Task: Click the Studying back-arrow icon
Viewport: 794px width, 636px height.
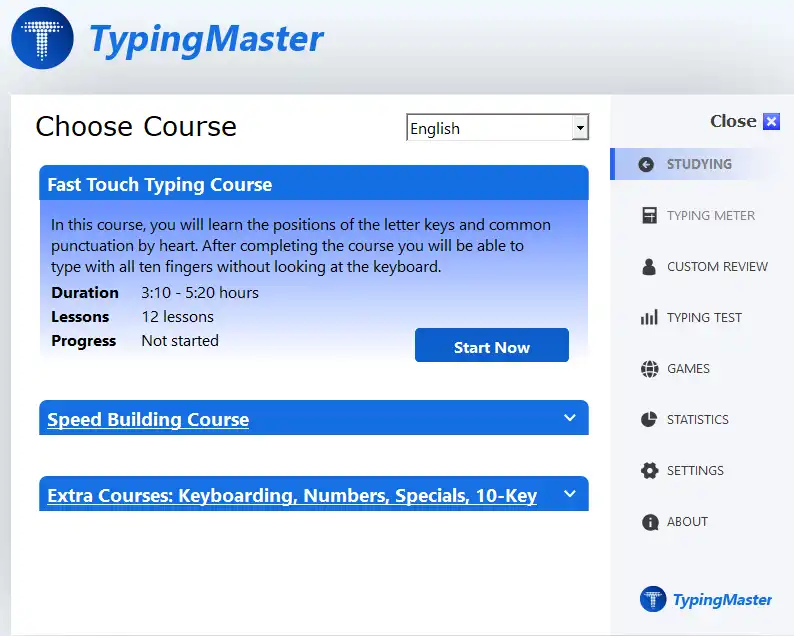Action: coord(646,164)
